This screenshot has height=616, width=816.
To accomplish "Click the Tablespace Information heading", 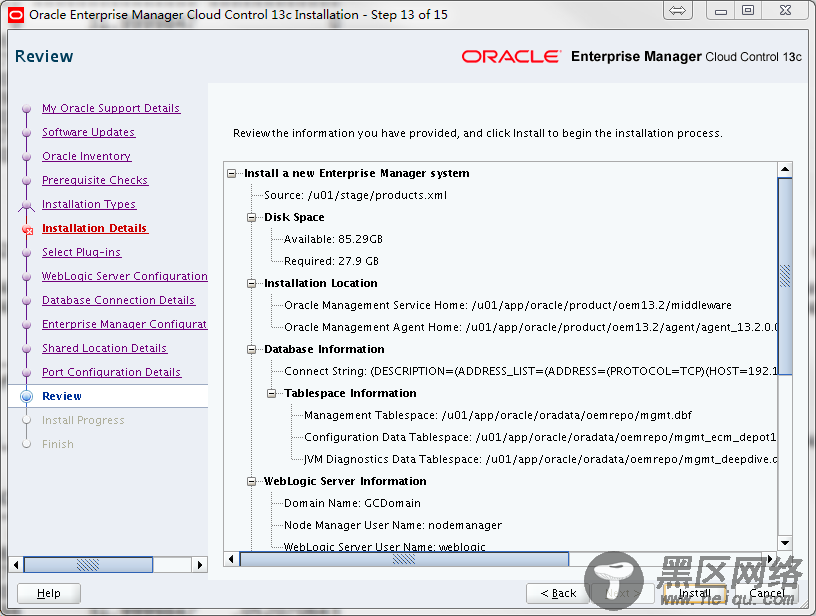I will pos(350,393).
